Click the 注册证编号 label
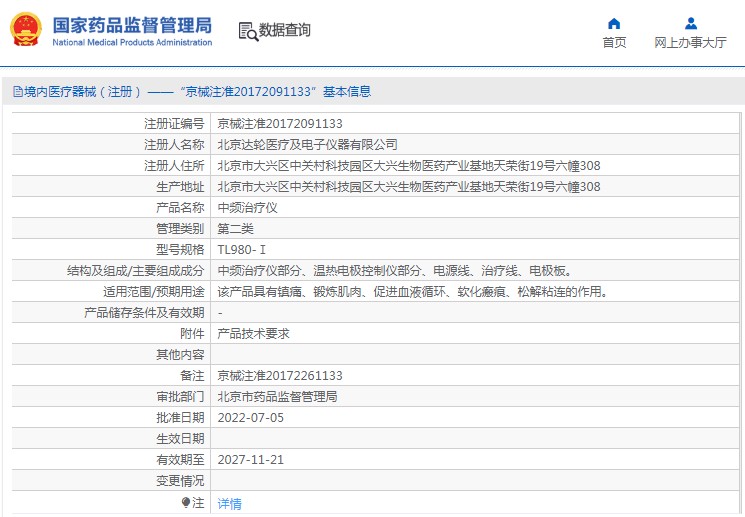 click(x=174, y=124)
